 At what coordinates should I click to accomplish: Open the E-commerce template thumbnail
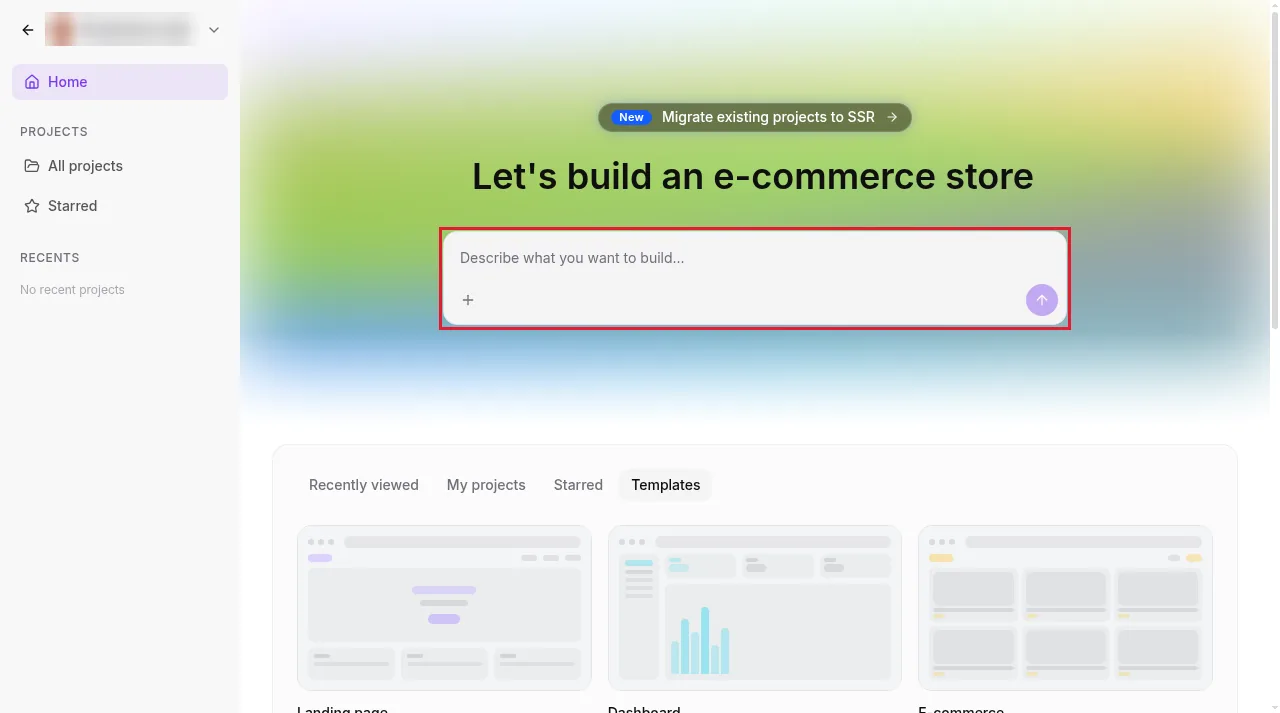(1065, 608)
